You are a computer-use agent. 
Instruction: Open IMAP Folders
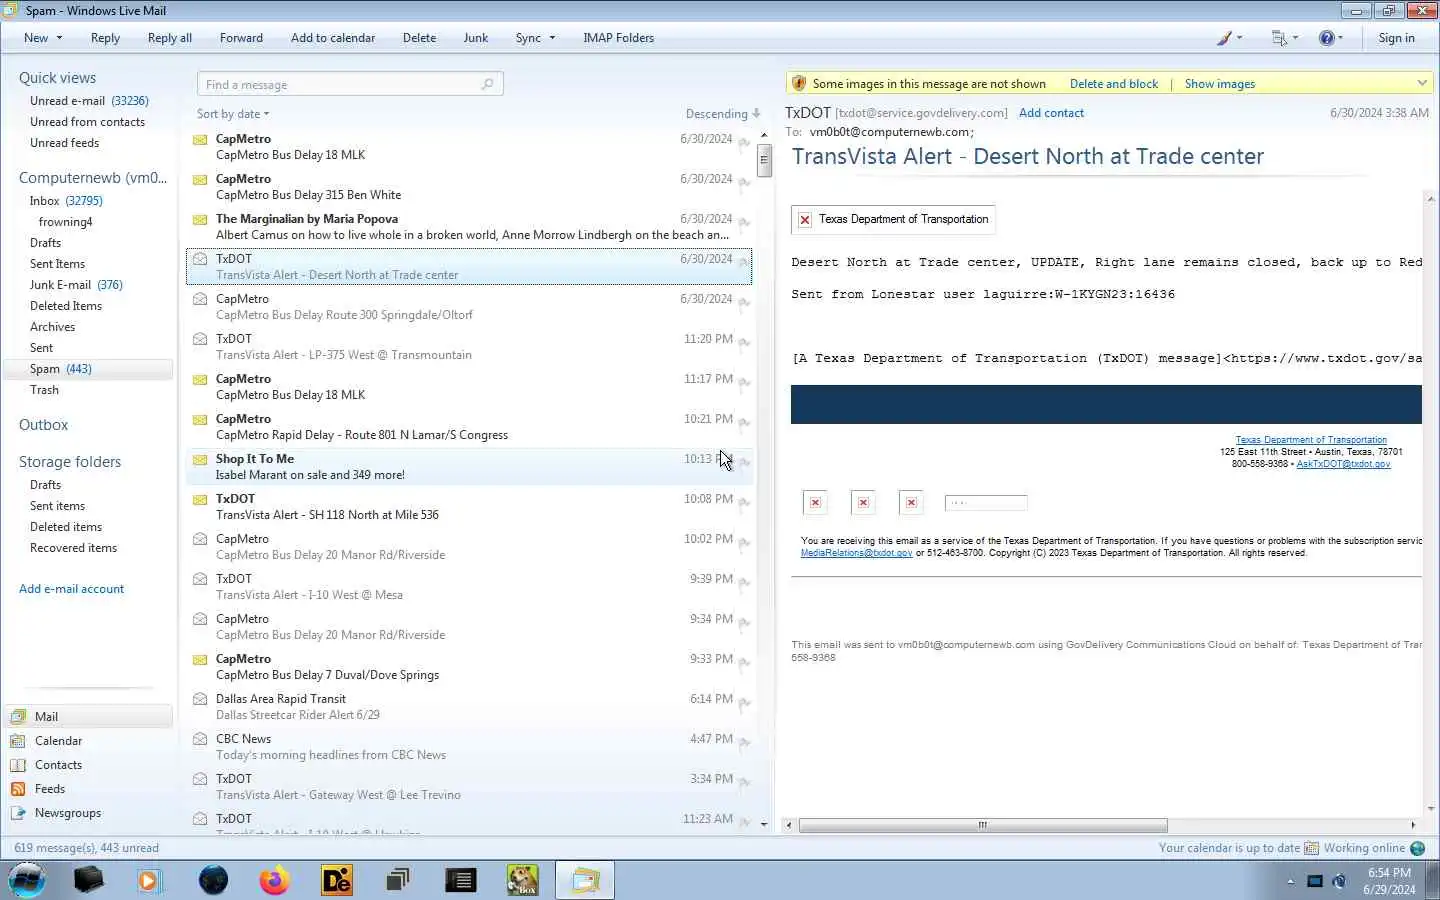[x=618, y=38]
